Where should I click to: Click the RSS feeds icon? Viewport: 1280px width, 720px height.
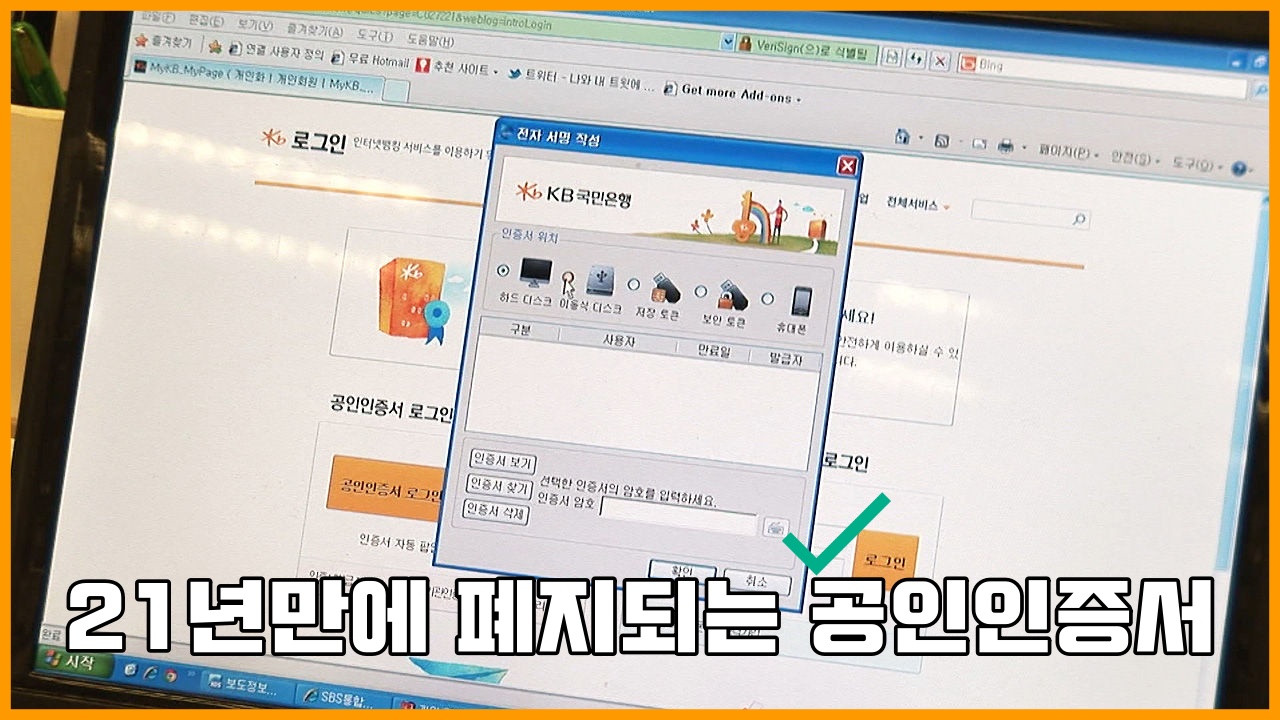click(940, 140)
